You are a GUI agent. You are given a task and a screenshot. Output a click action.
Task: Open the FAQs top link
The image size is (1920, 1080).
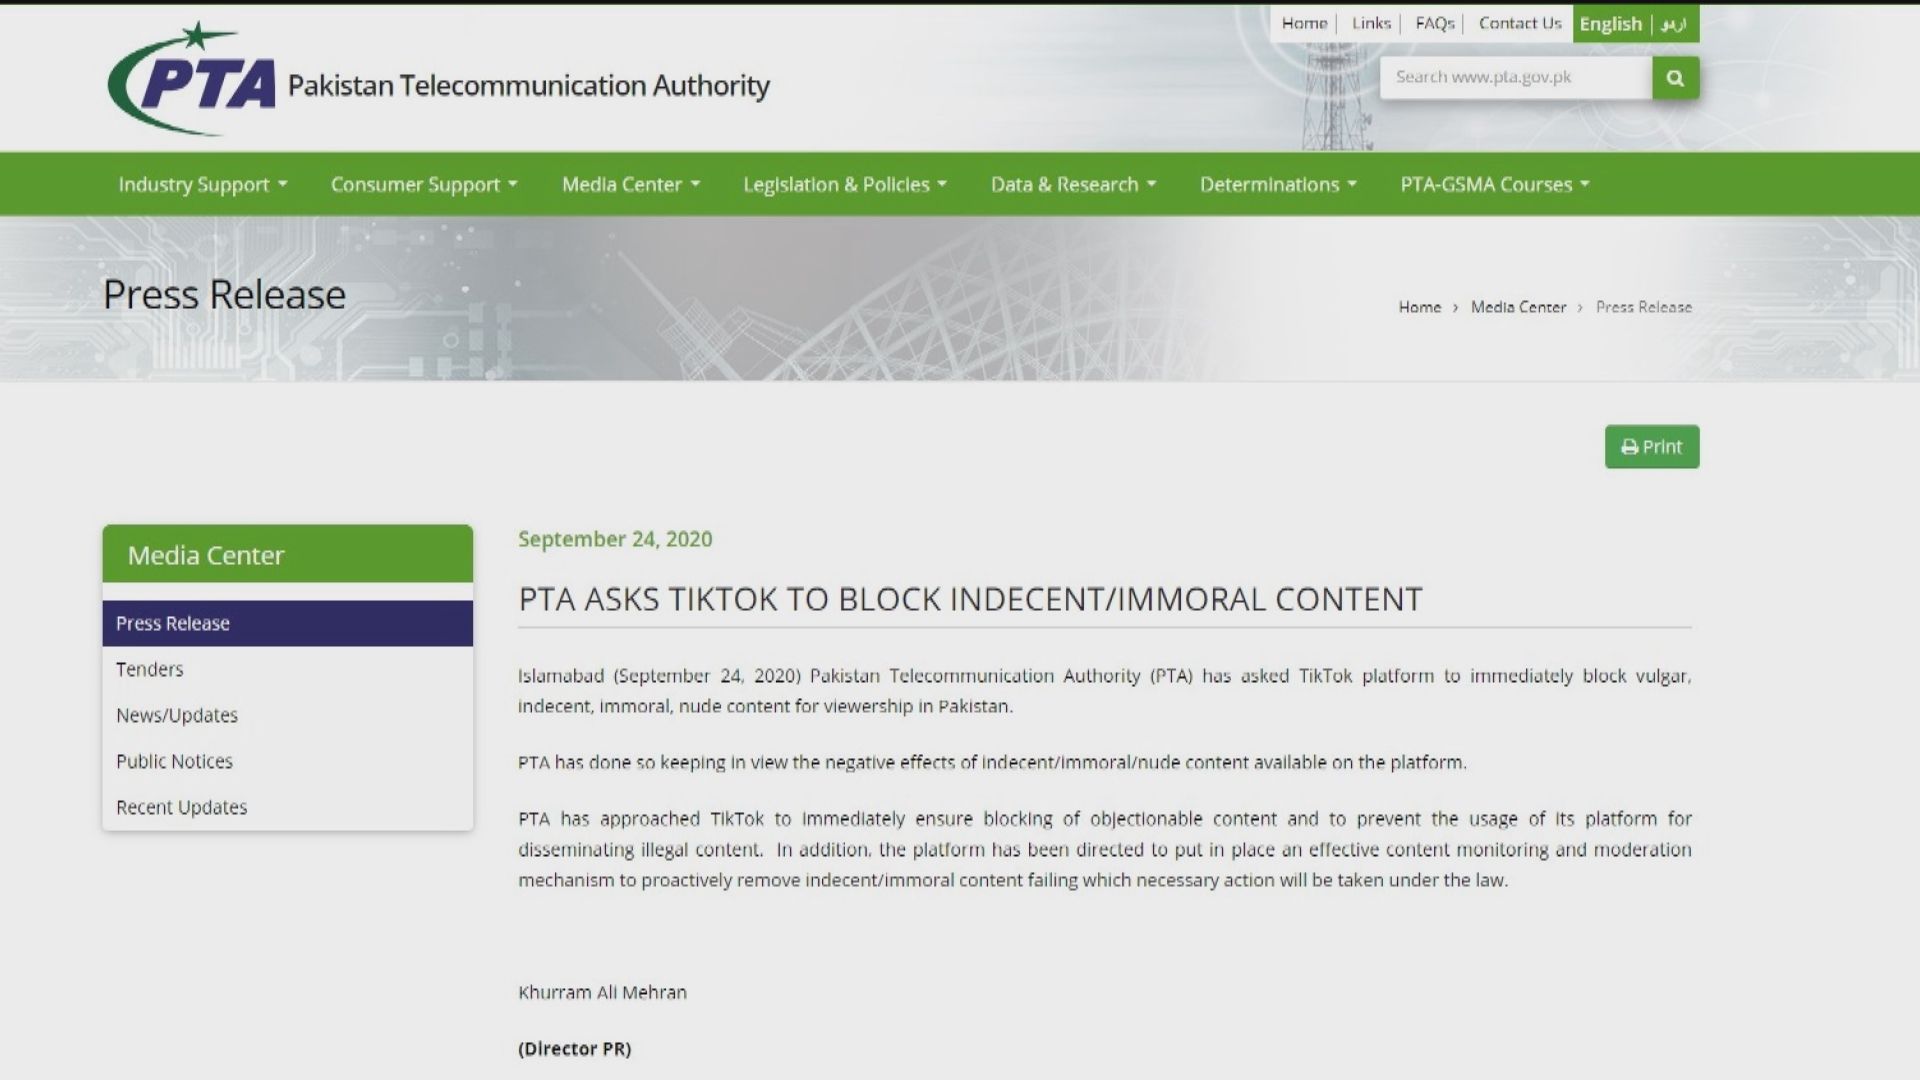[x=1434, y=23]
